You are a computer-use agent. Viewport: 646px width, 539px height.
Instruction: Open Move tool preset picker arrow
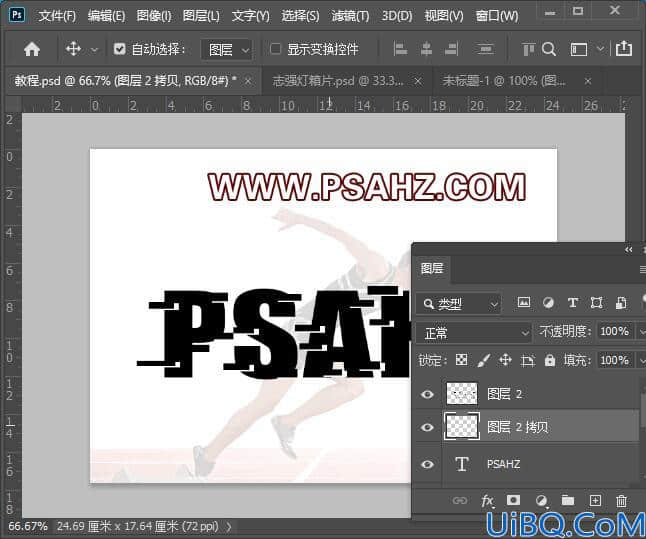coord(94,50)
